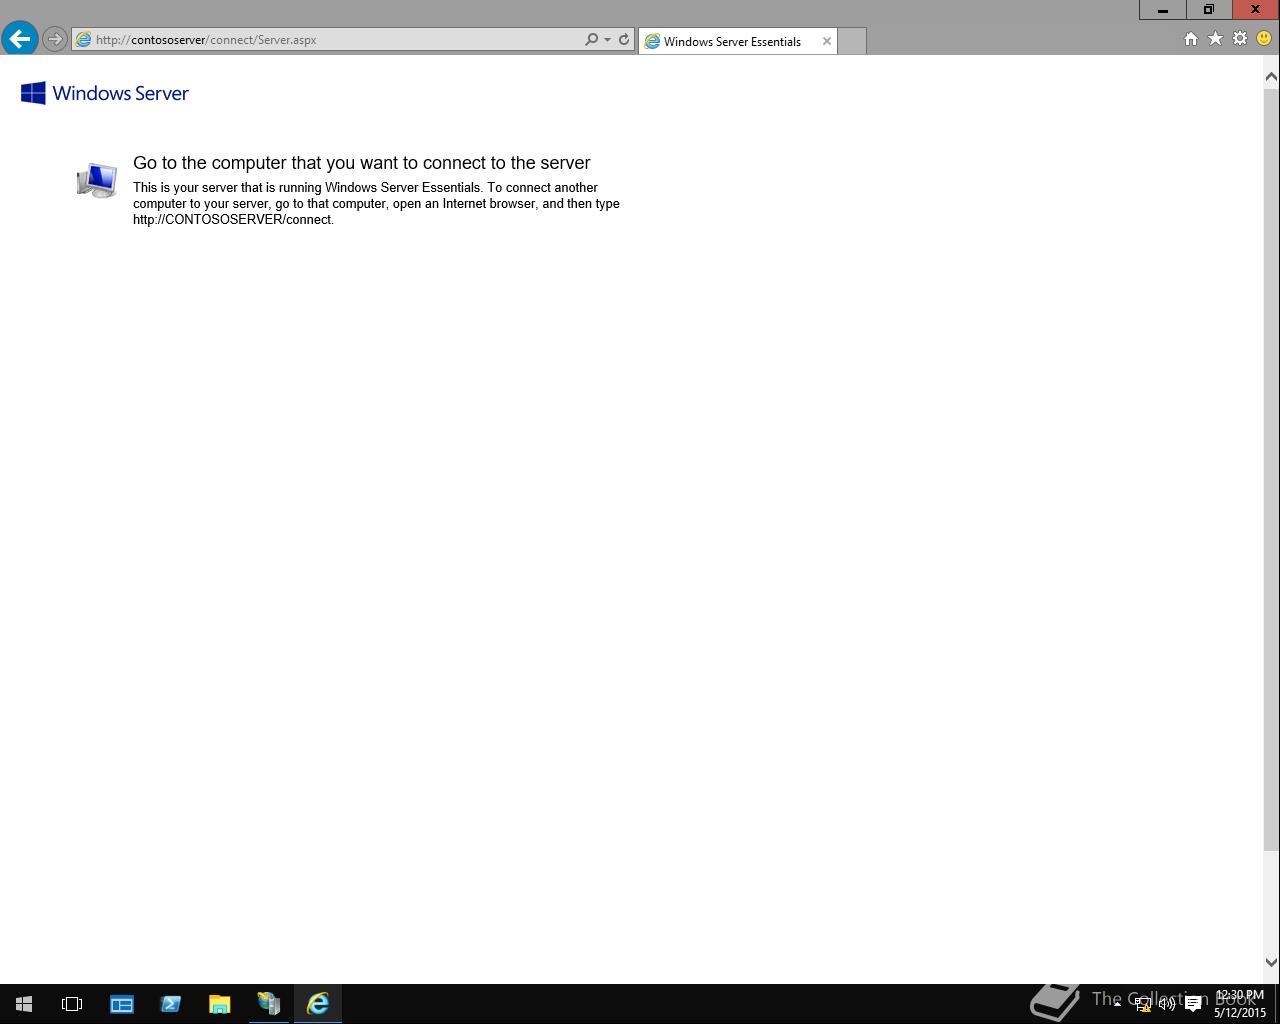The width and height of the screenshot is (1280, 1024).
Task: Switch to Internet Explorer on the taskbar
Action: tap(318, 1004)
